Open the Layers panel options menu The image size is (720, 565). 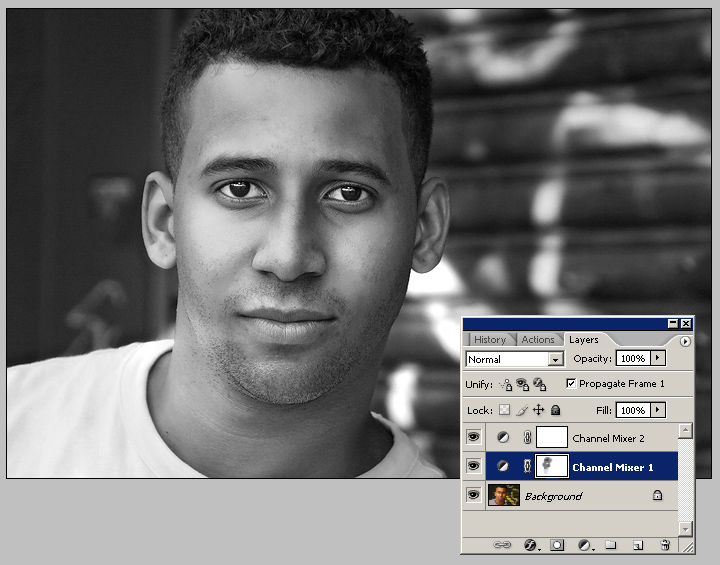[685, 341]
